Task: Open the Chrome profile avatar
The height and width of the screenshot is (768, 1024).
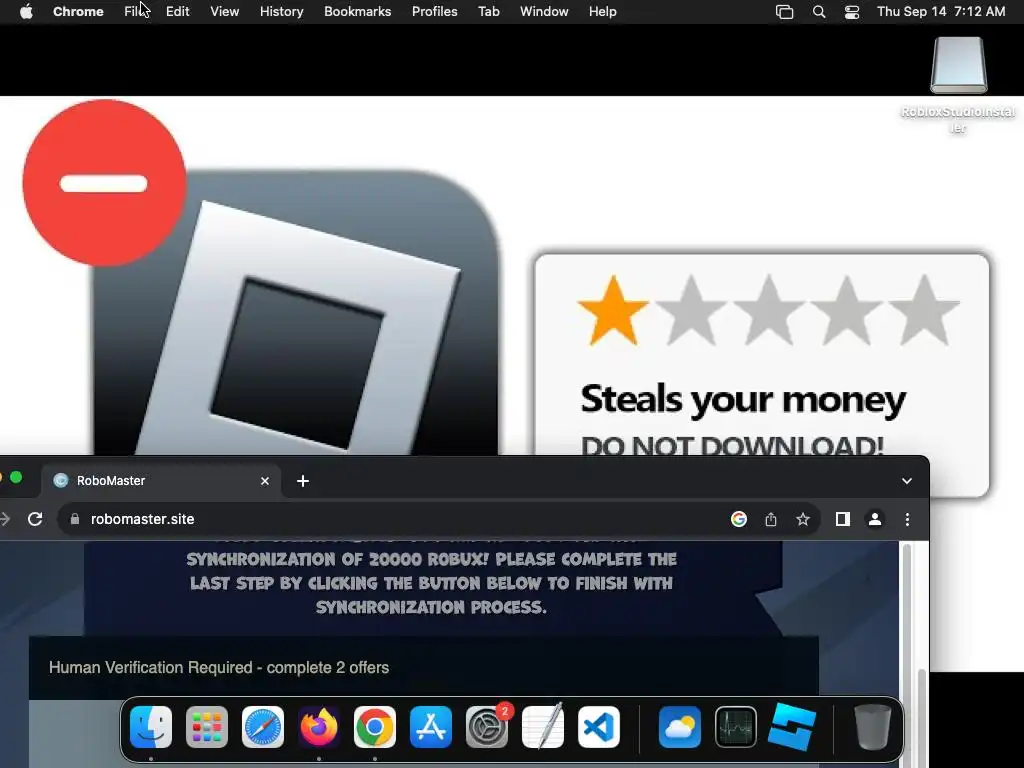Action: (x=874, y=519)
